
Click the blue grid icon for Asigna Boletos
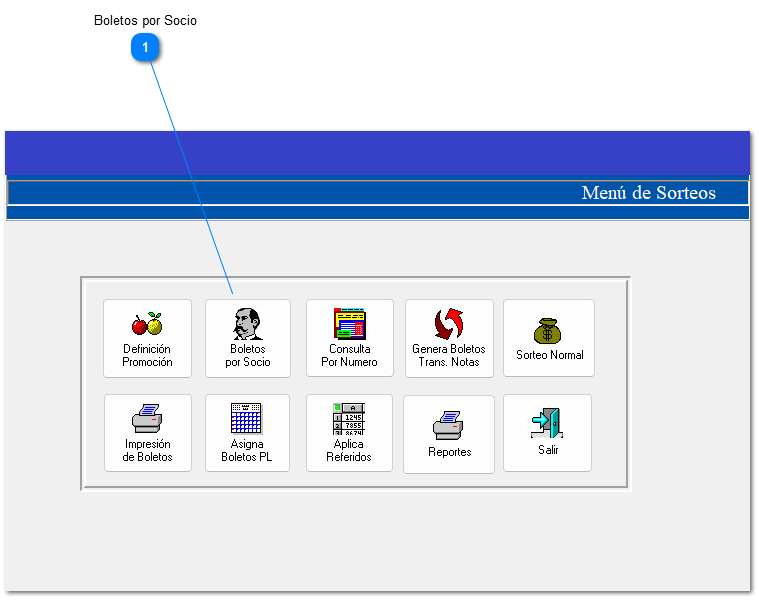click(x=246, y=418)
